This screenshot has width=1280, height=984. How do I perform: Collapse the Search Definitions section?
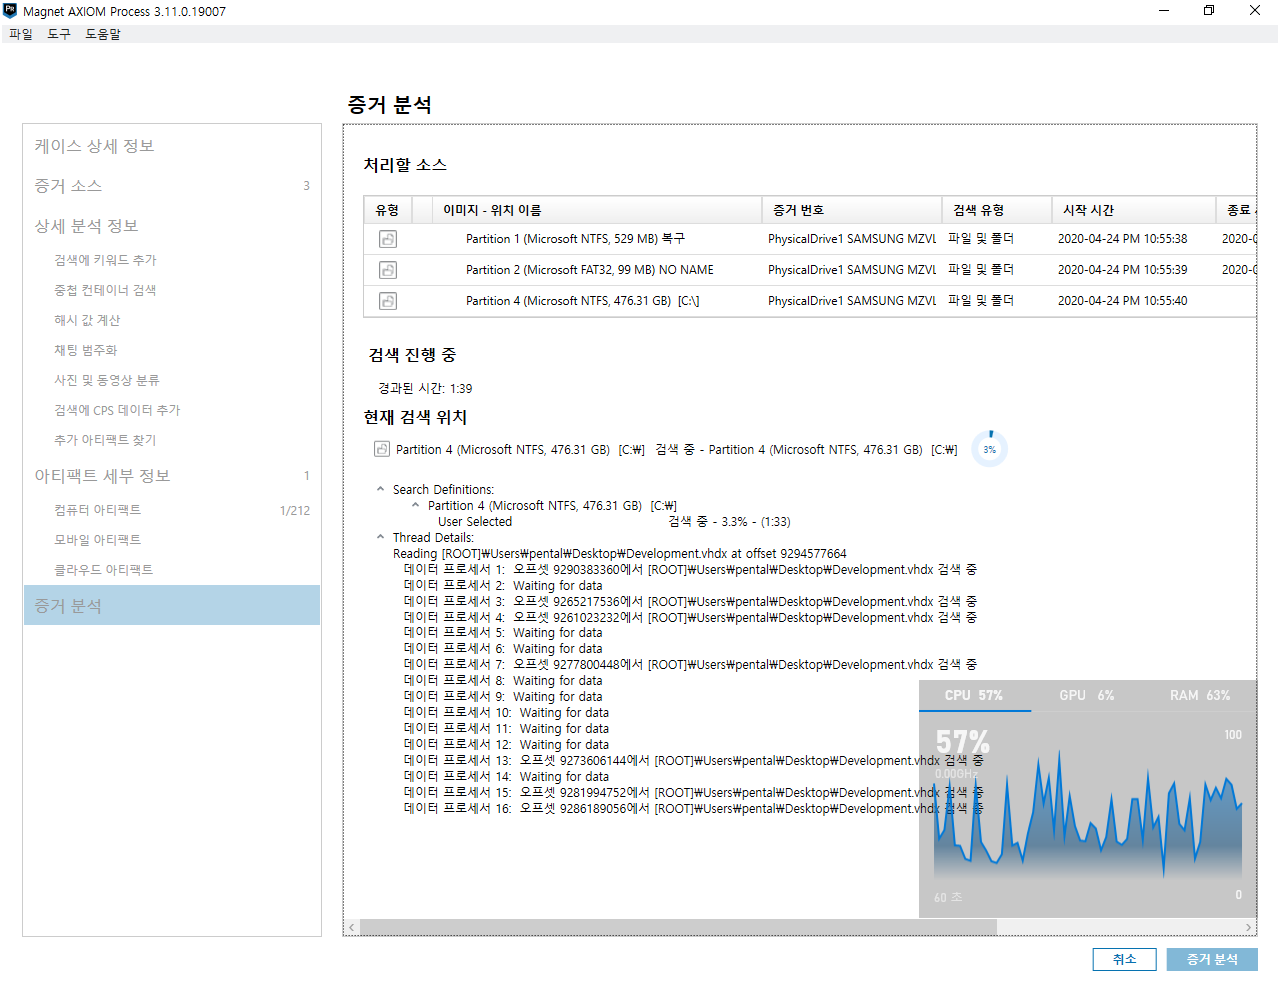[x=380, y=489]
